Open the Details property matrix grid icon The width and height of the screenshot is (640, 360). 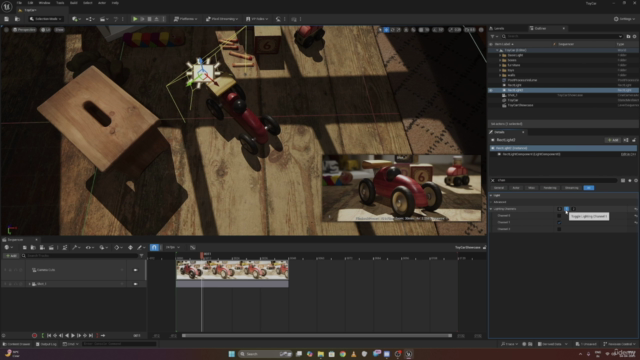click(x=623, y=180)
